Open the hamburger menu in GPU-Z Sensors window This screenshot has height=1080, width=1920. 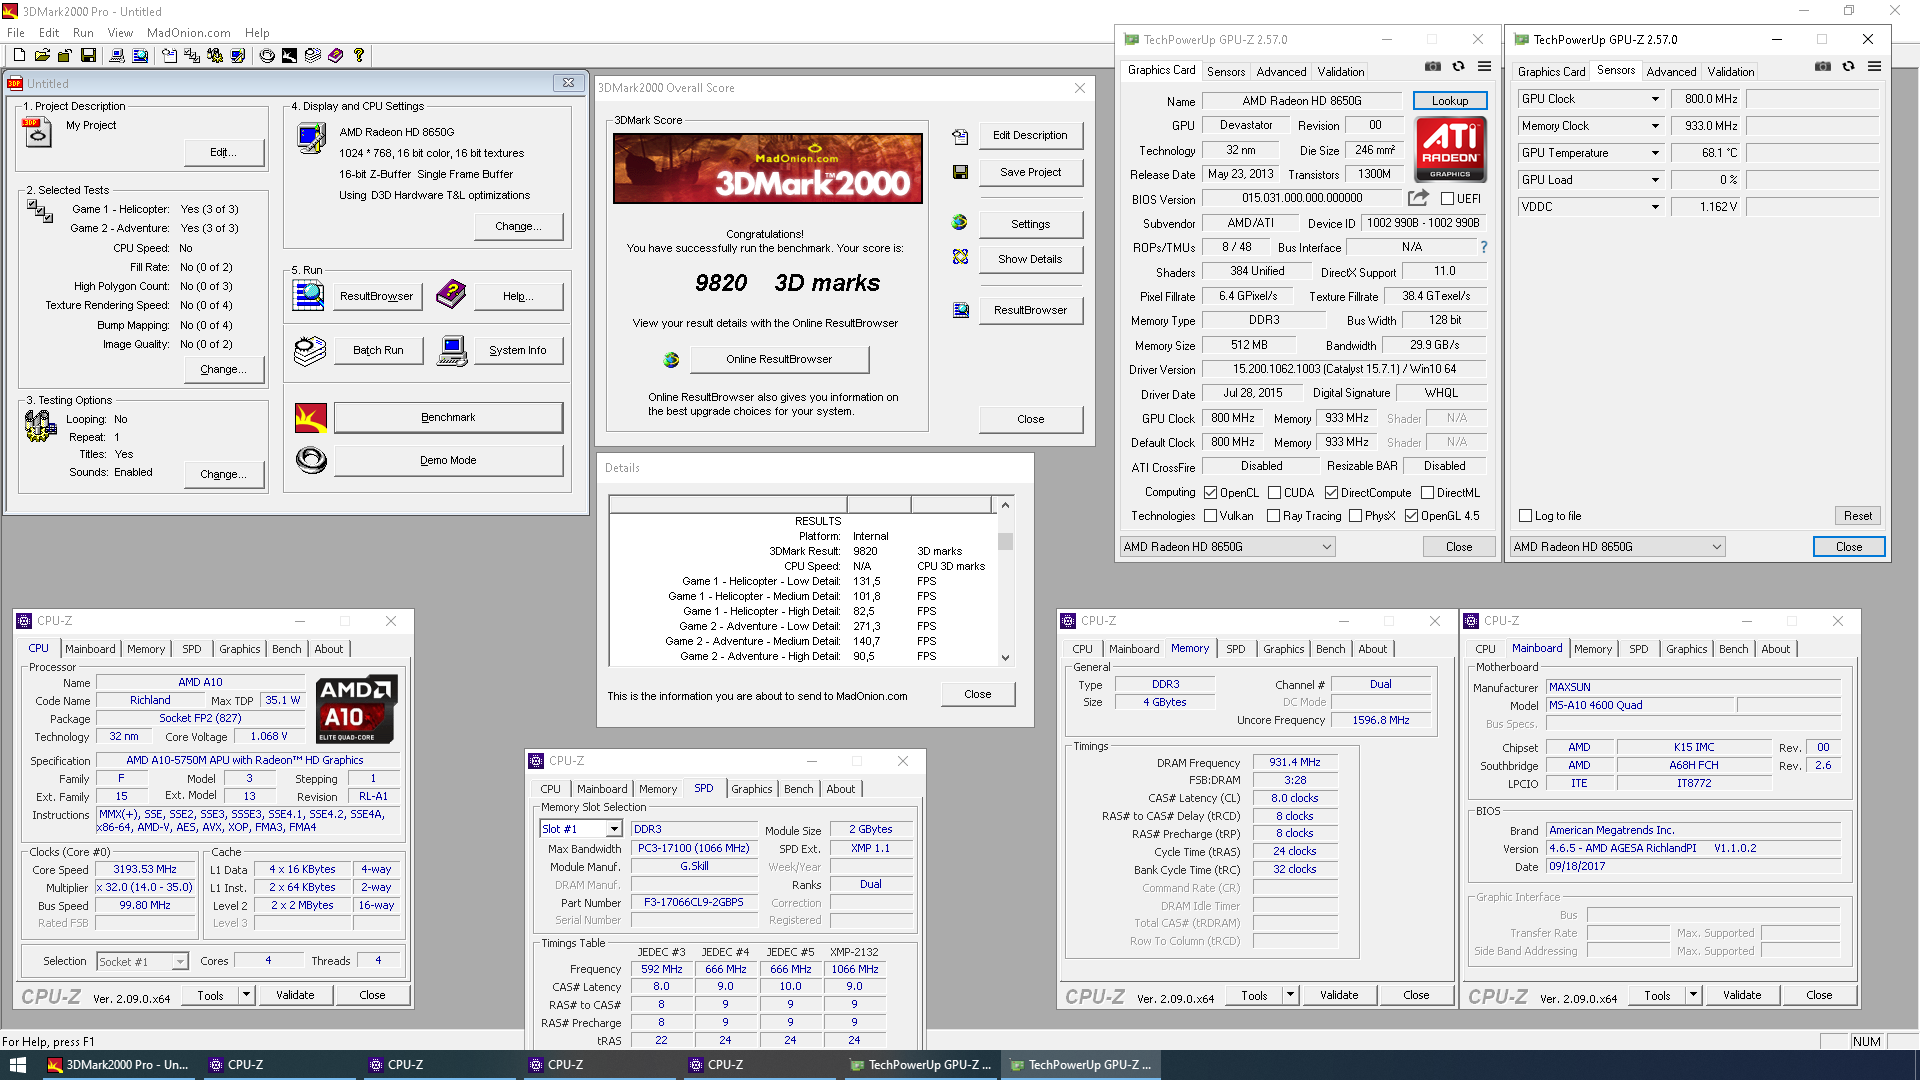(1875, 67)
